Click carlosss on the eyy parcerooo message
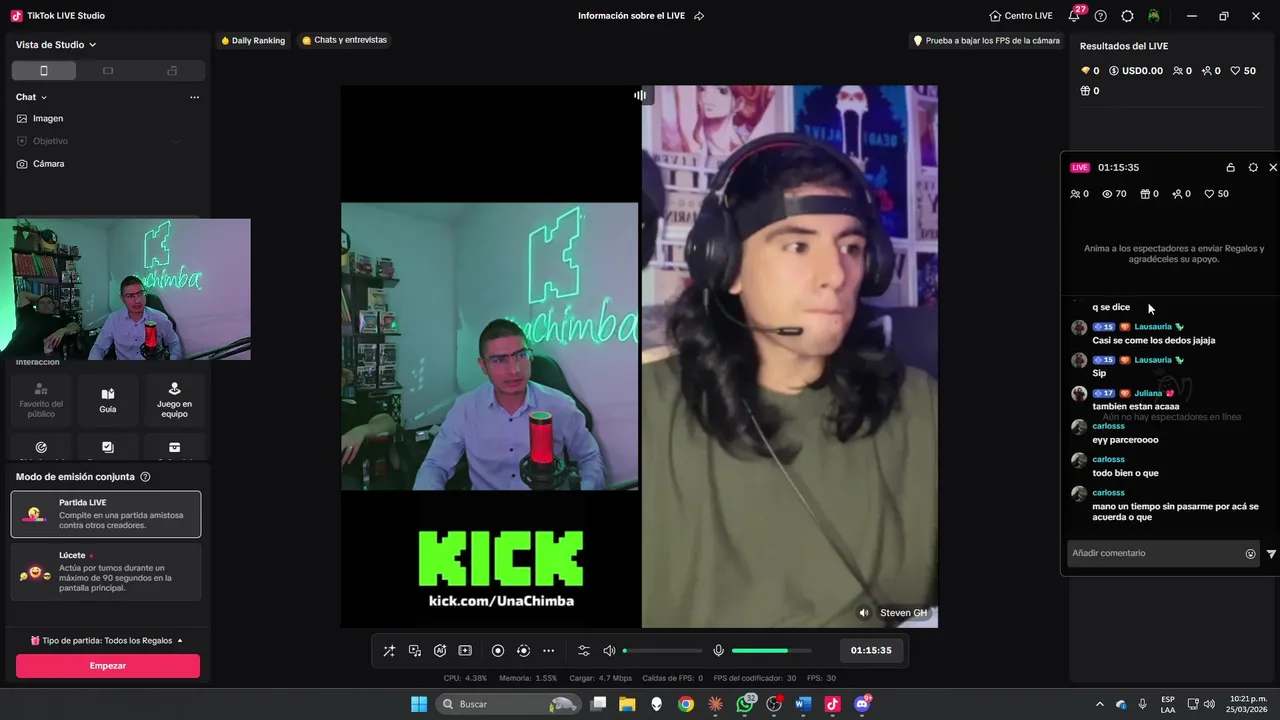This screenshot has width=1280, height=720. 1108,426
